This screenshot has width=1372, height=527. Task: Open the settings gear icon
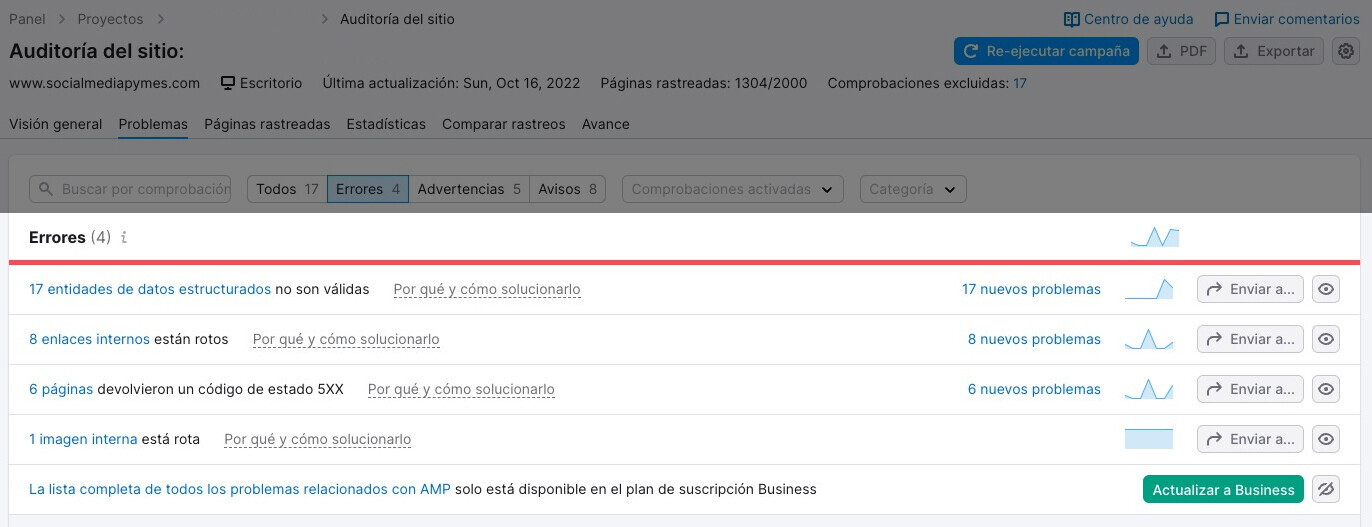click(1346, 51)
